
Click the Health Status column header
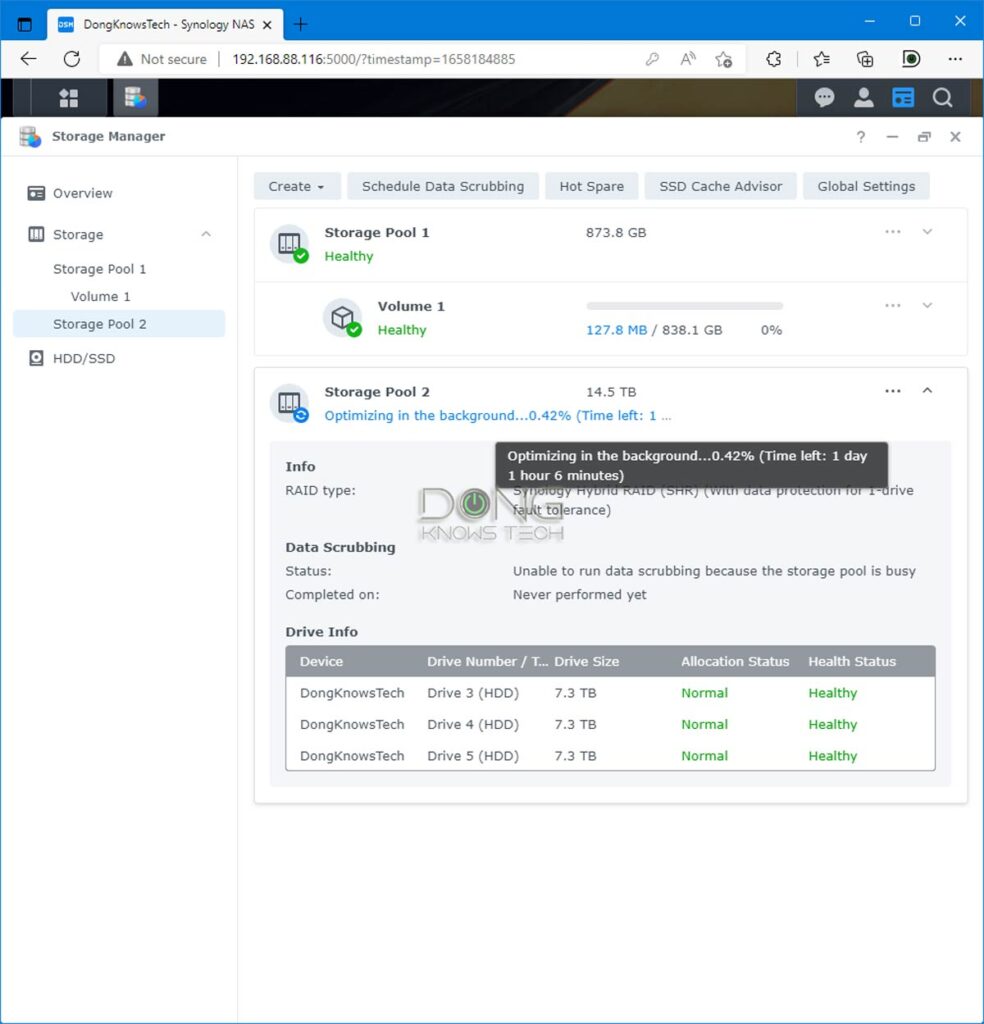click(x=852, y=662)
